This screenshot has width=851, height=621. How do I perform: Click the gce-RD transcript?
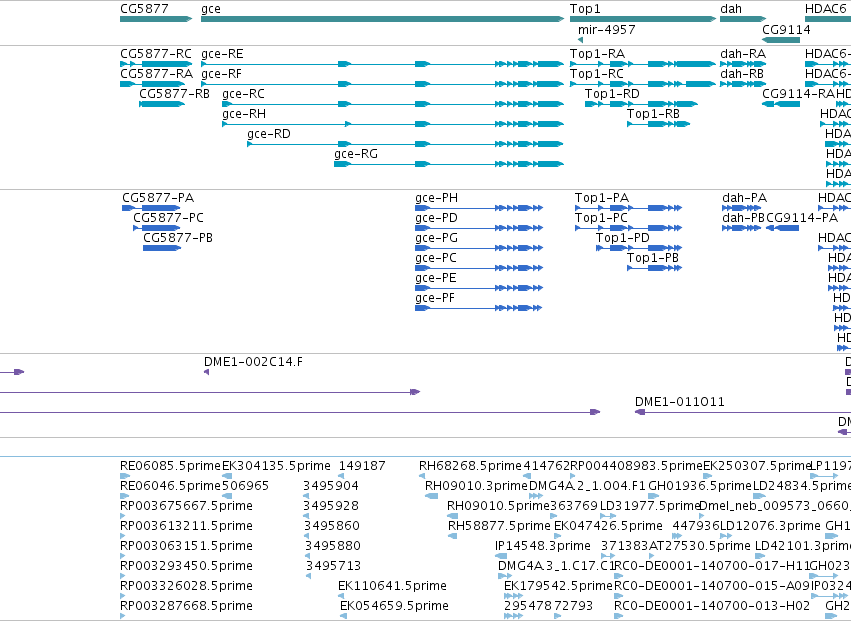(405, 144)
